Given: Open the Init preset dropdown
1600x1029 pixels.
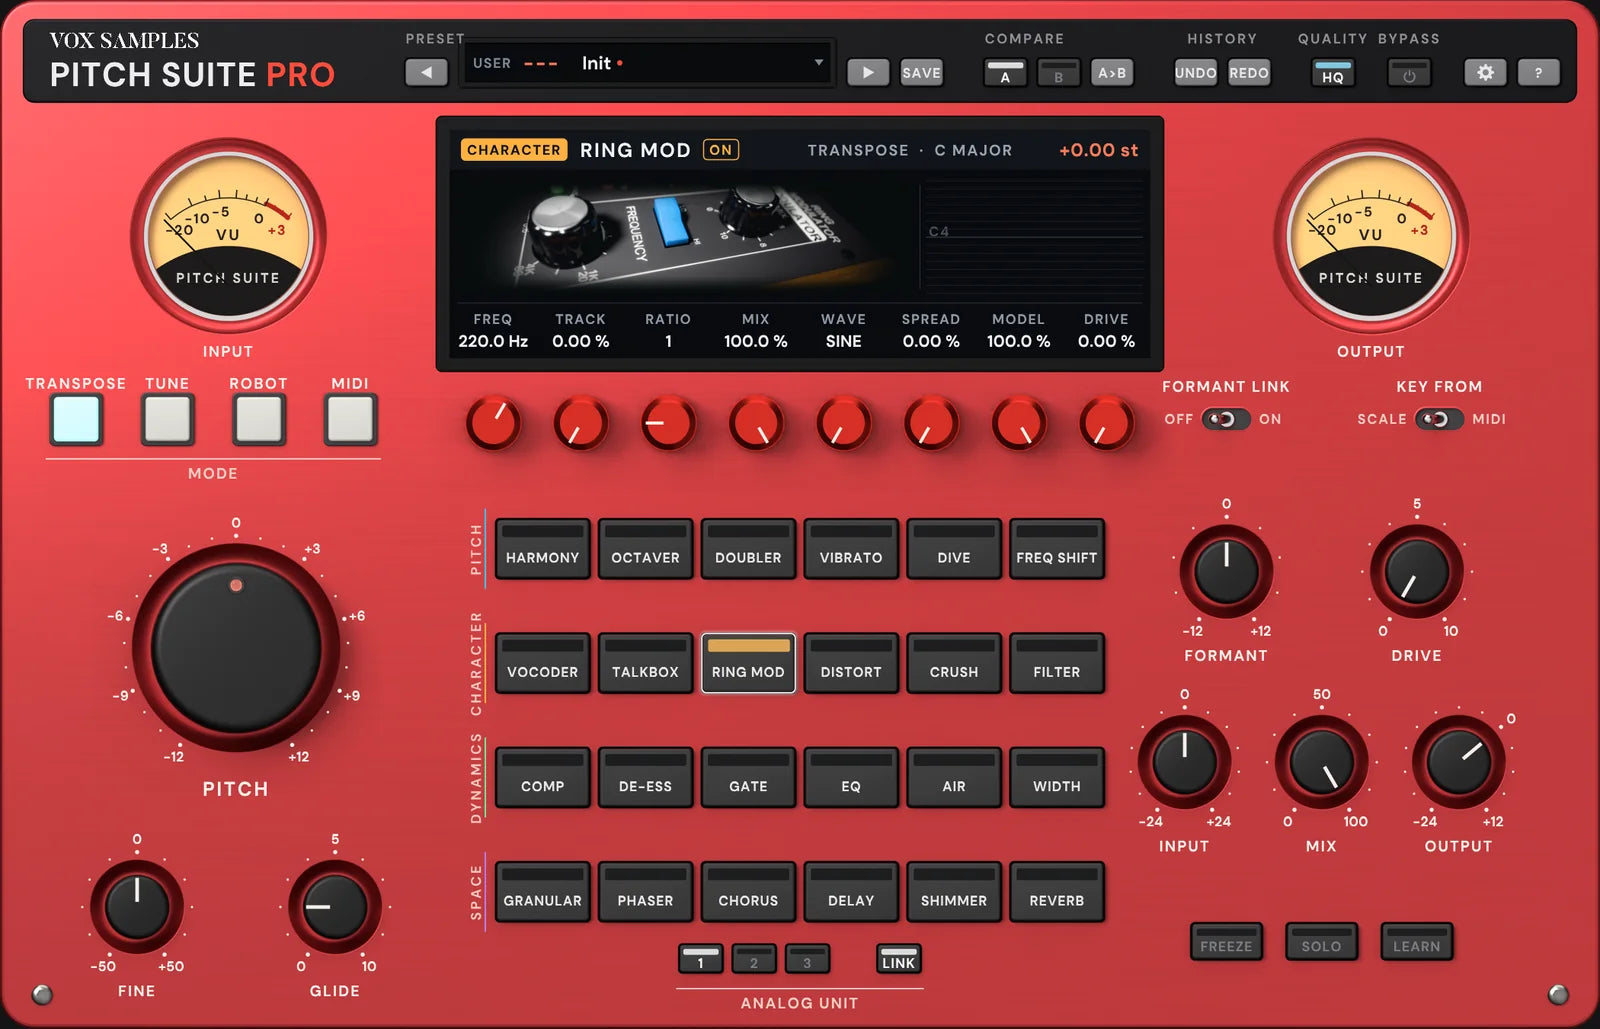Looking at the screenshot, I should (x=647, y=63).
